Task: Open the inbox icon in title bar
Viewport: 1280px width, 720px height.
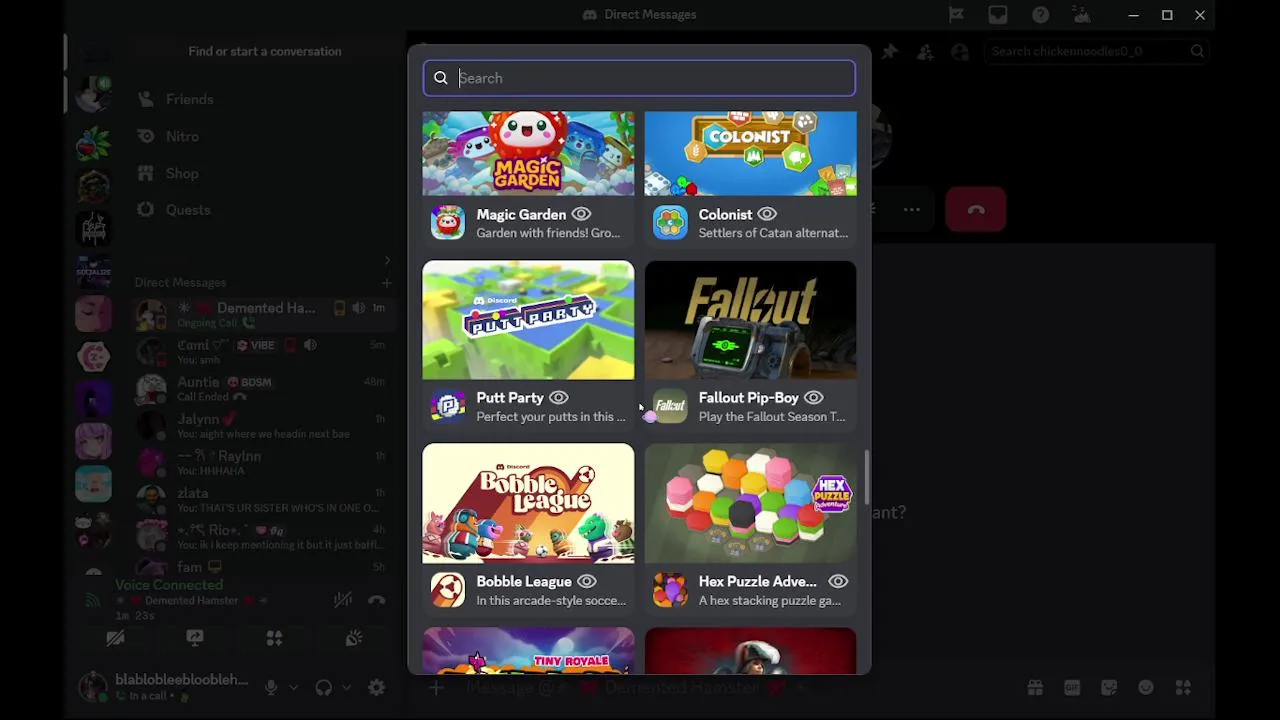Action: (x=998, y=15)
